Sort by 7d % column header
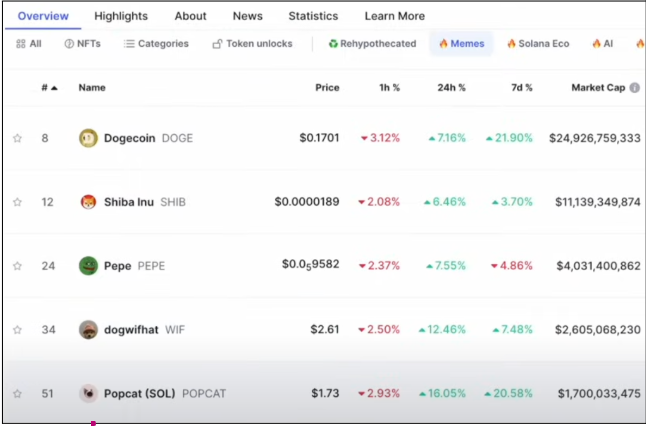The height and width of the screenshot is (426, 646). click(x=522, y=88)
